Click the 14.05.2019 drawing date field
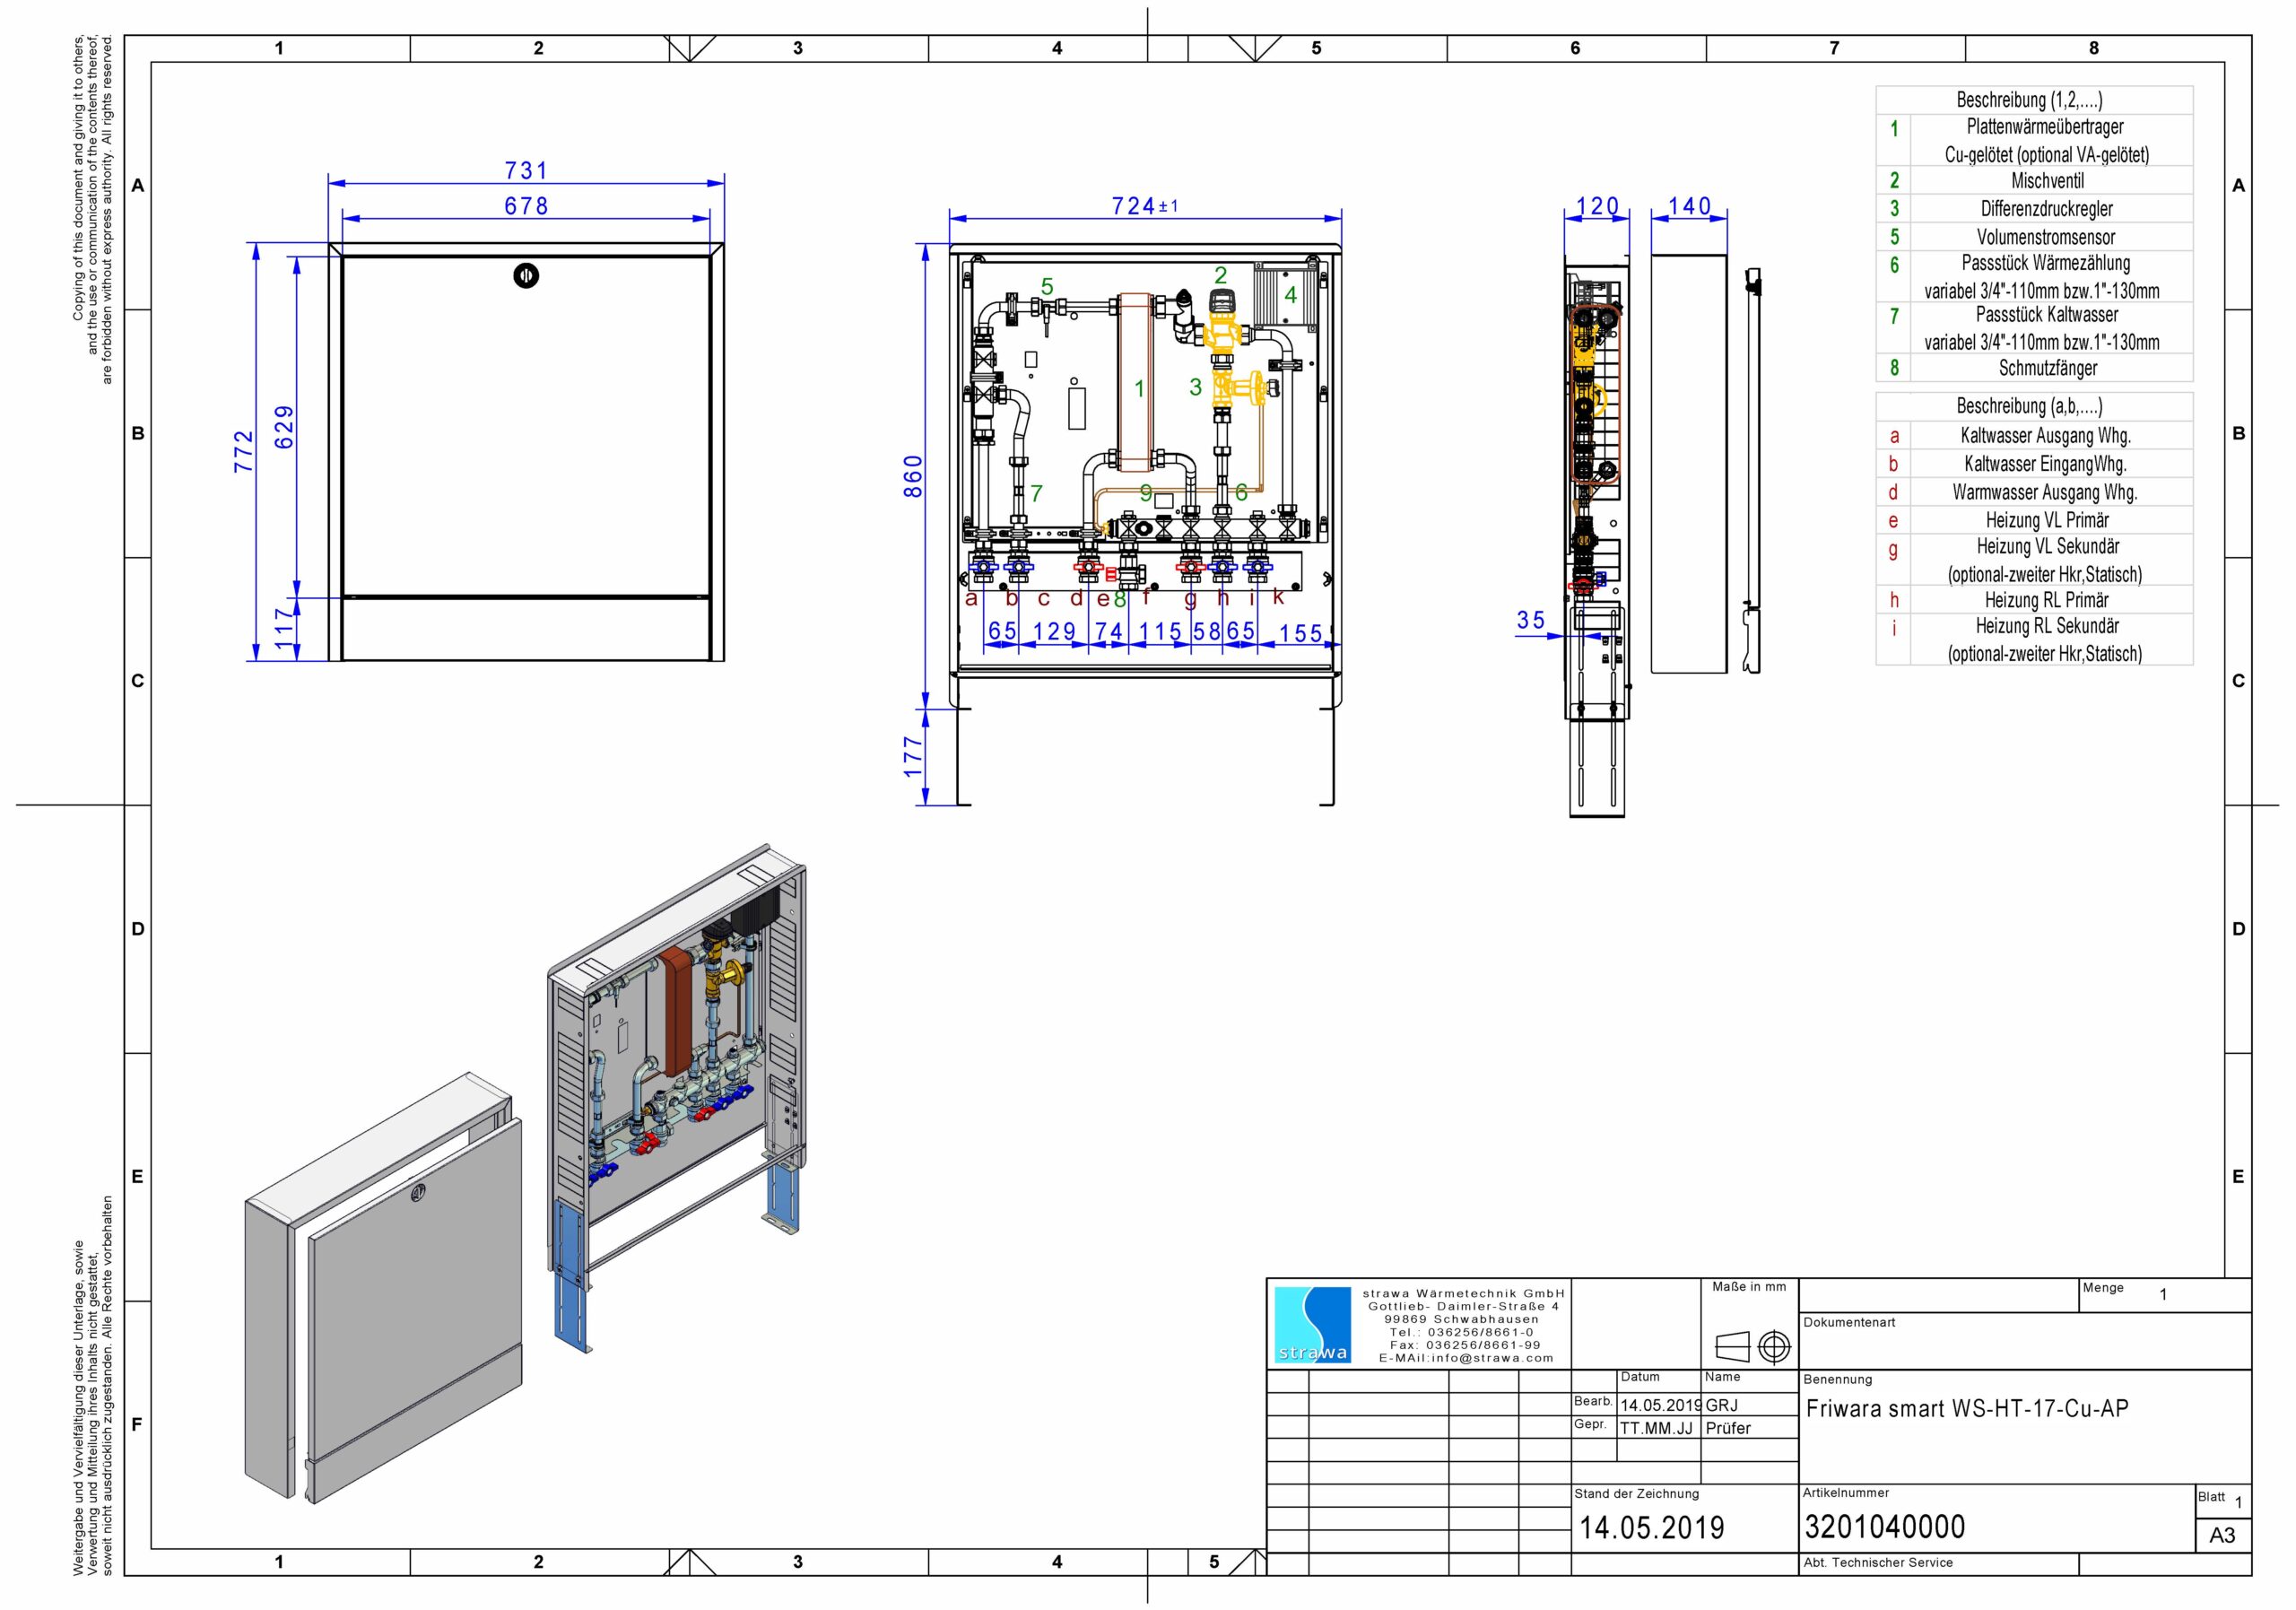Screen dimensions: 2296x1610 pyautogui.click(x=1651, y=1528)
